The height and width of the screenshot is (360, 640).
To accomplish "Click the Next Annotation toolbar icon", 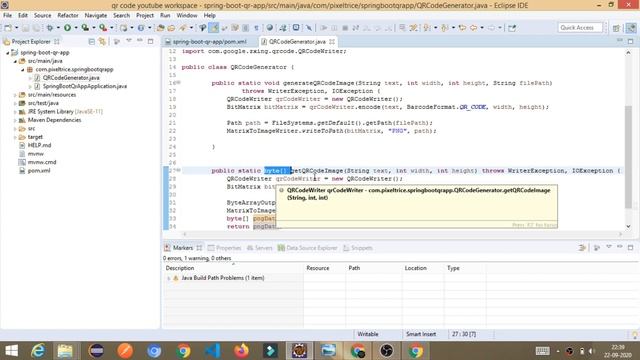I will 427,28.
